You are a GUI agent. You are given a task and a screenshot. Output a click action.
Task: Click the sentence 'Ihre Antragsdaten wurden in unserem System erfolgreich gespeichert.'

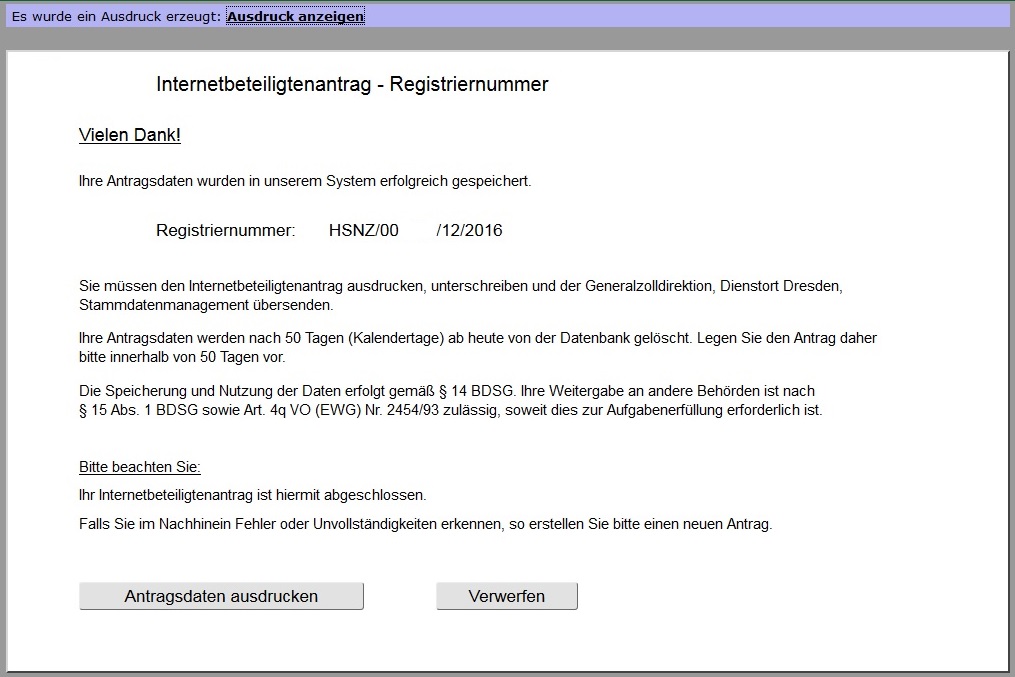tap(305, 181)
